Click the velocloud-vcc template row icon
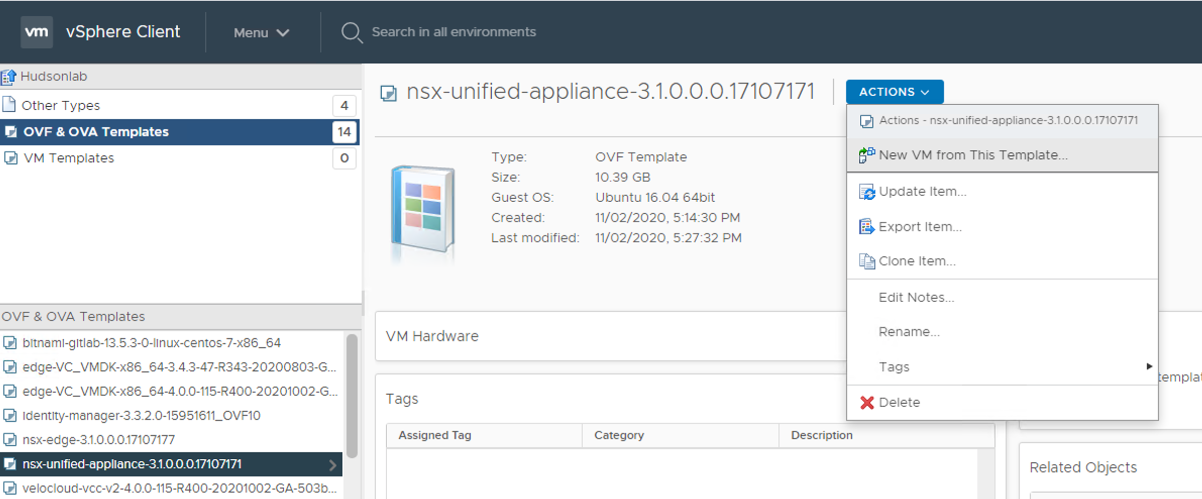The height and width of the screenshot is (499, 1202). coord(11,488)
